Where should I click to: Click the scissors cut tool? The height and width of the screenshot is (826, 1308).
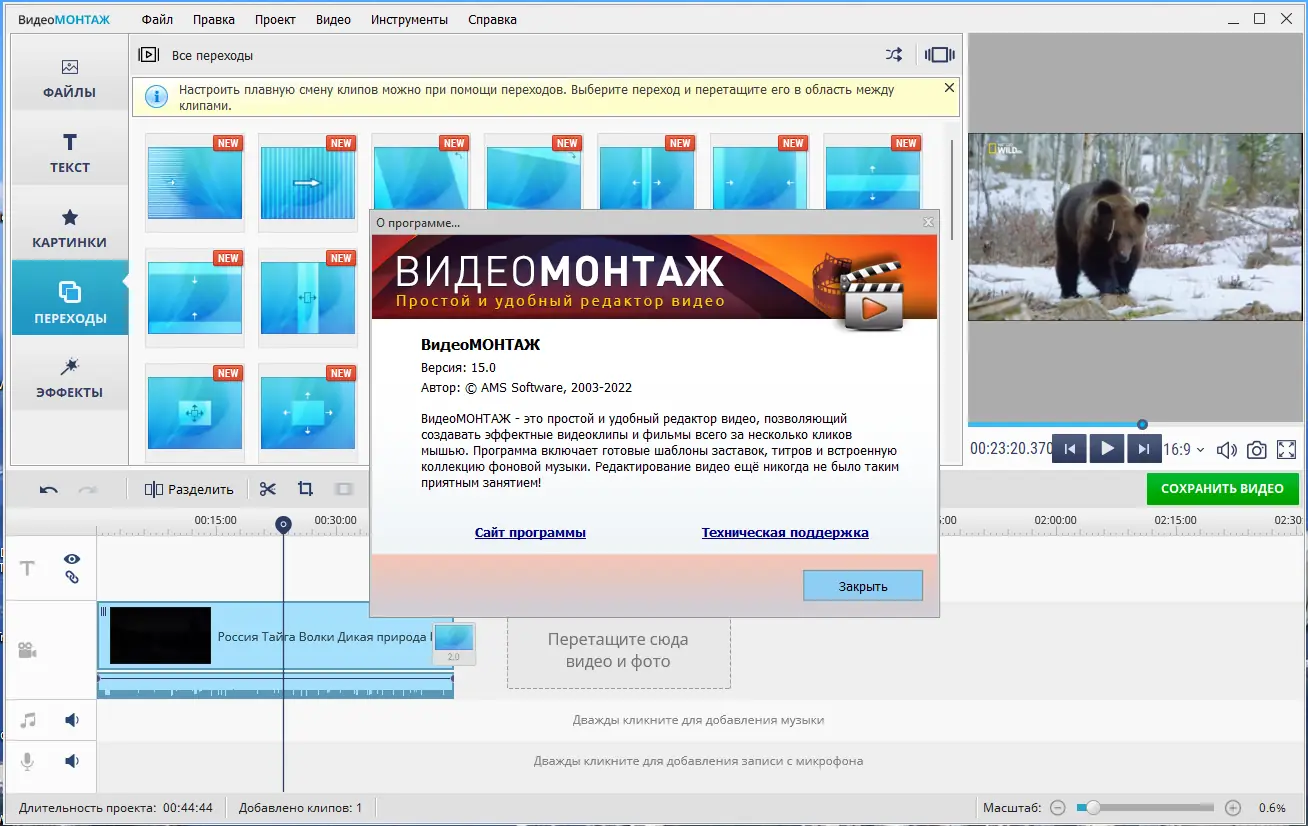pyautogui.click(x=267, y=489)
